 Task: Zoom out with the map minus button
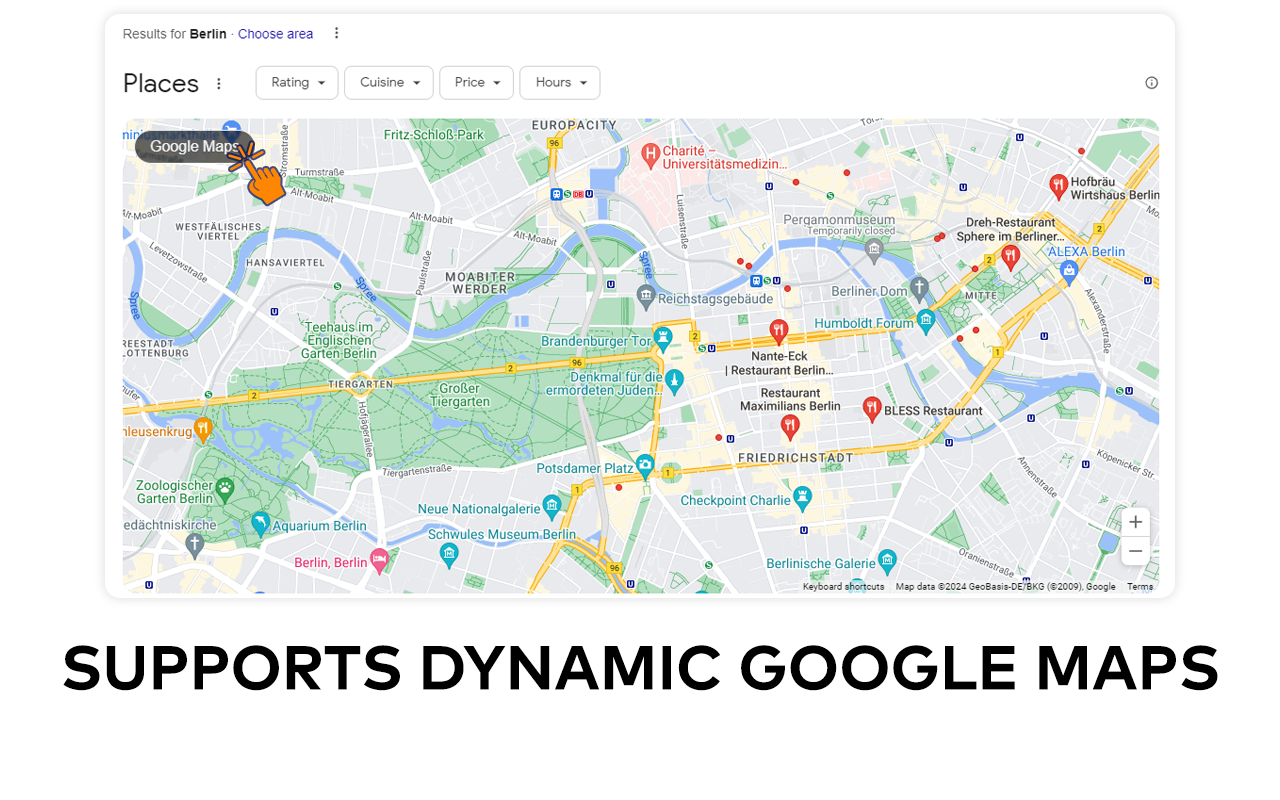pos(1135,551)
